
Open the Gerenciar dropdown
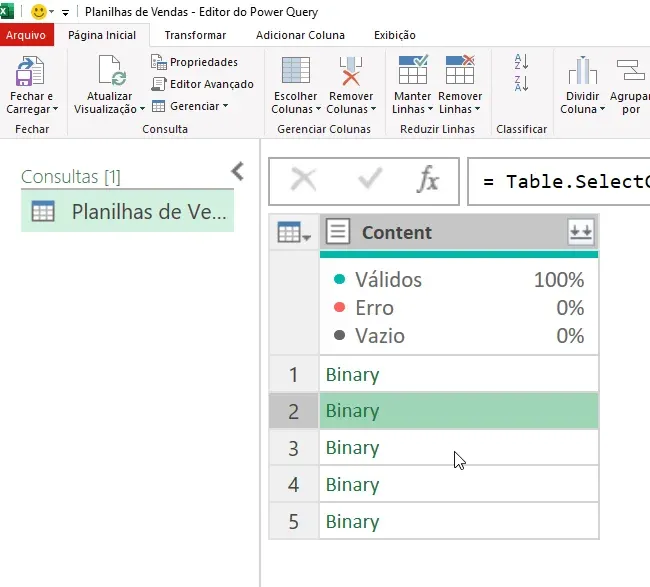[190, 106]
